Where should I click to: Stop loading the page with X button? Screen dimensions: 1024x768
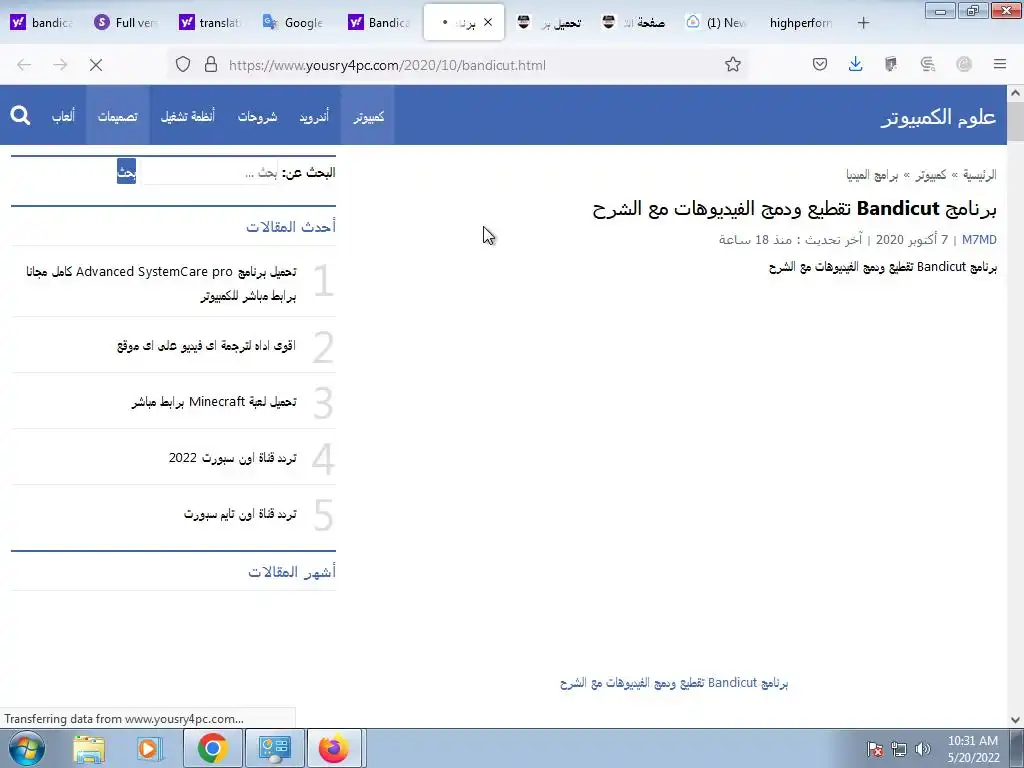[x=96, y=65]
